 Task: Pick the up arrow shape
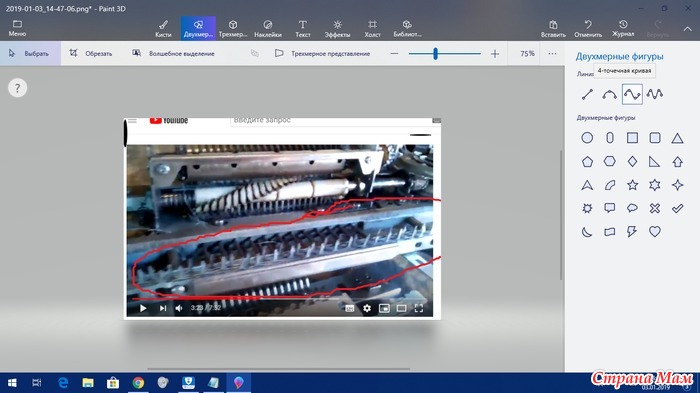pos(677,161)
